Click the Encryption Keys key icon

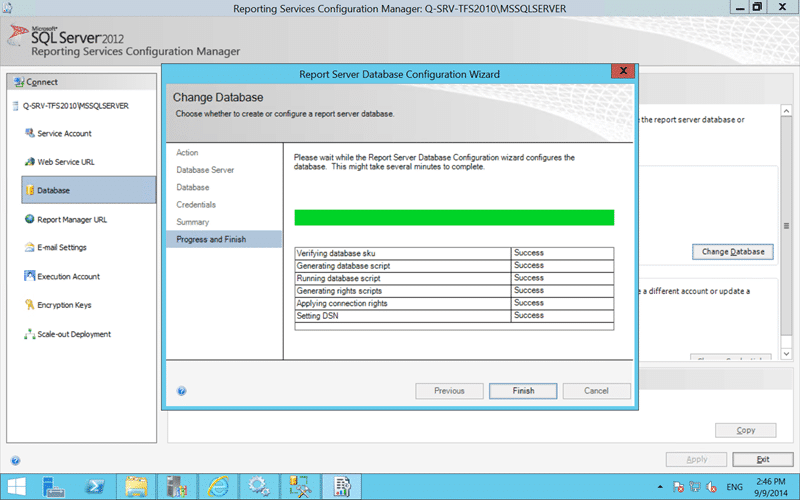pos(30,305)
